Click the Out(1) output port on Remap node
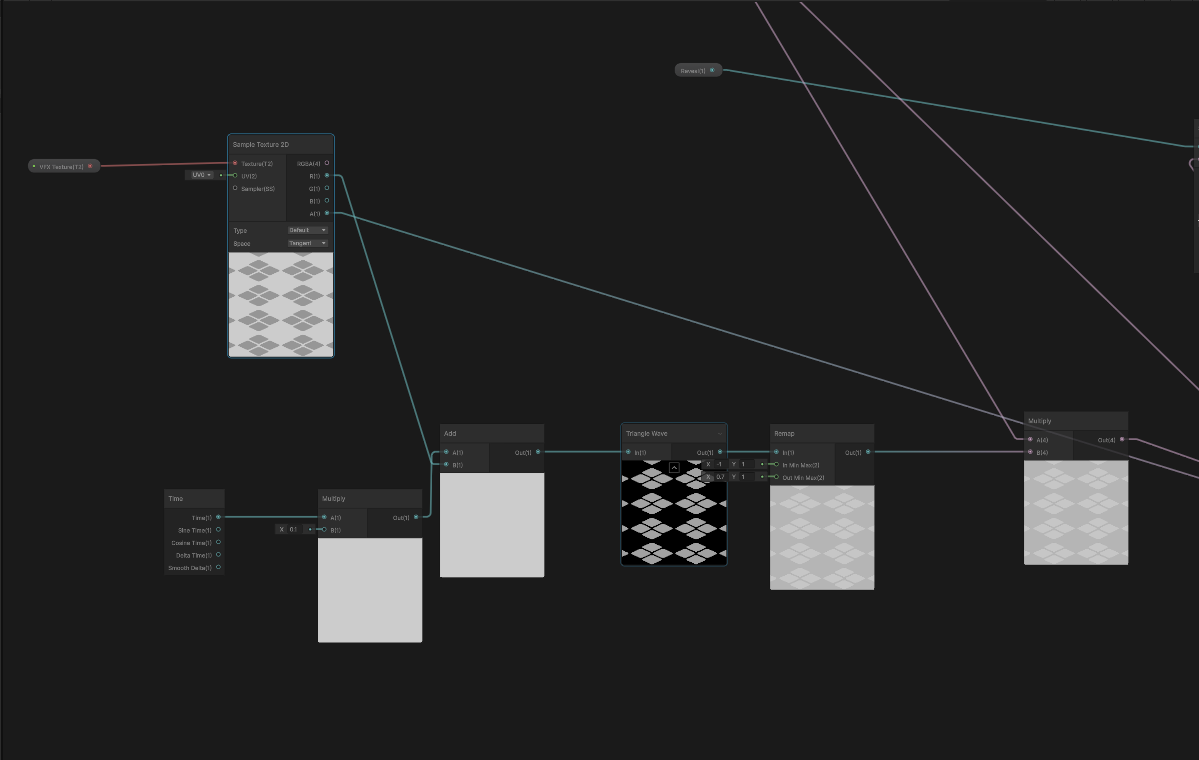Image resolution: width=1199 pixels, height=760 pixels. click(868, 452)
